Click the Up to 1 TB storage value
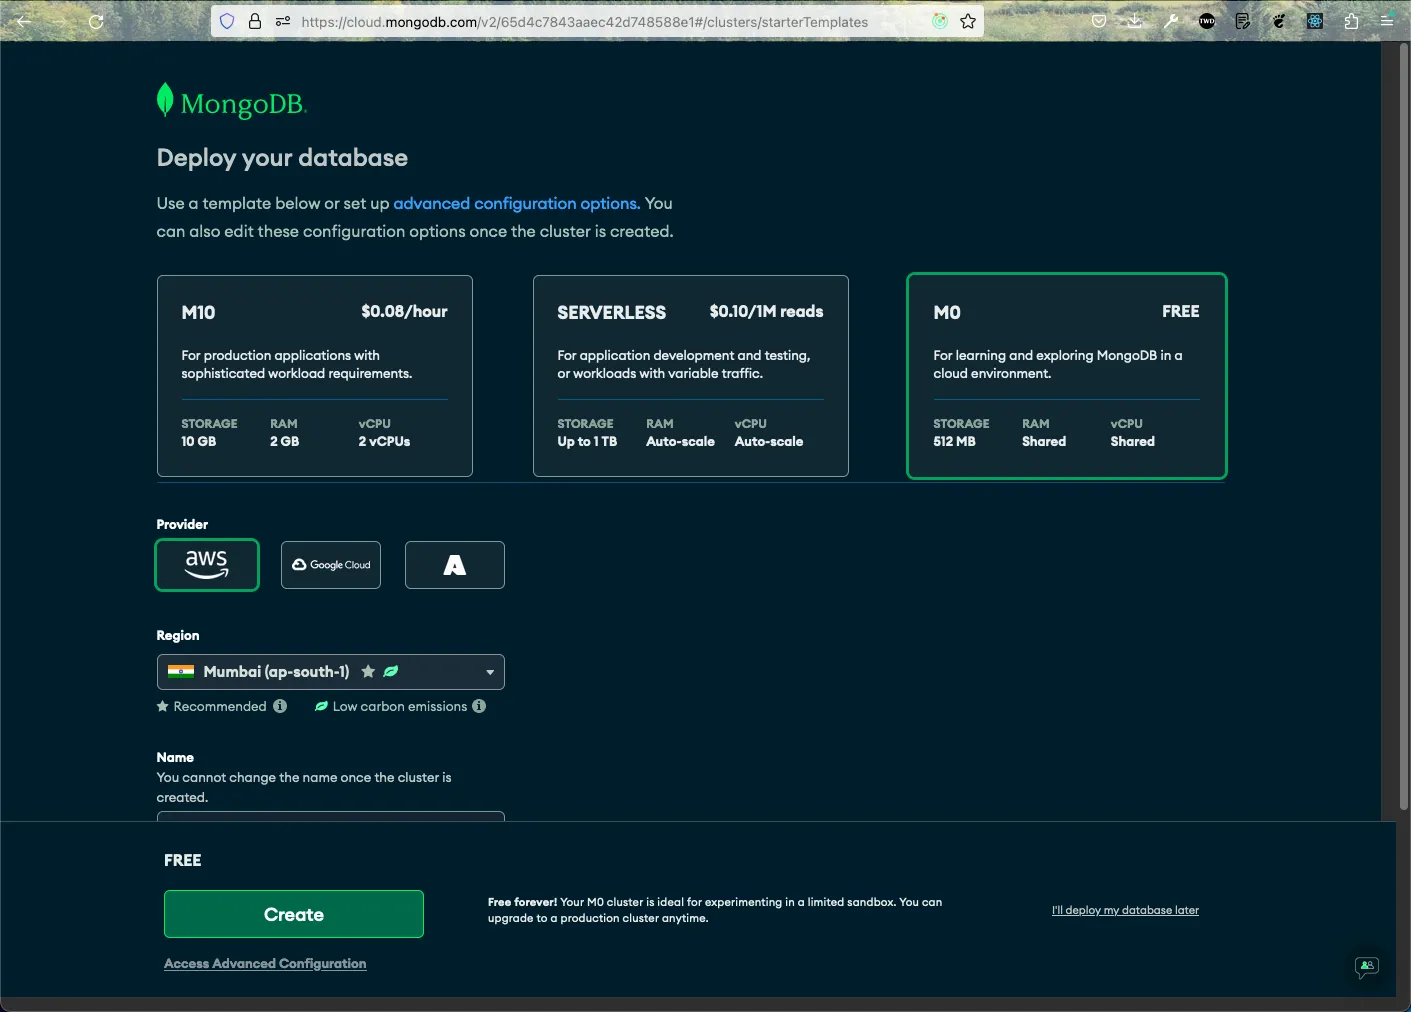 click(587, 441)
